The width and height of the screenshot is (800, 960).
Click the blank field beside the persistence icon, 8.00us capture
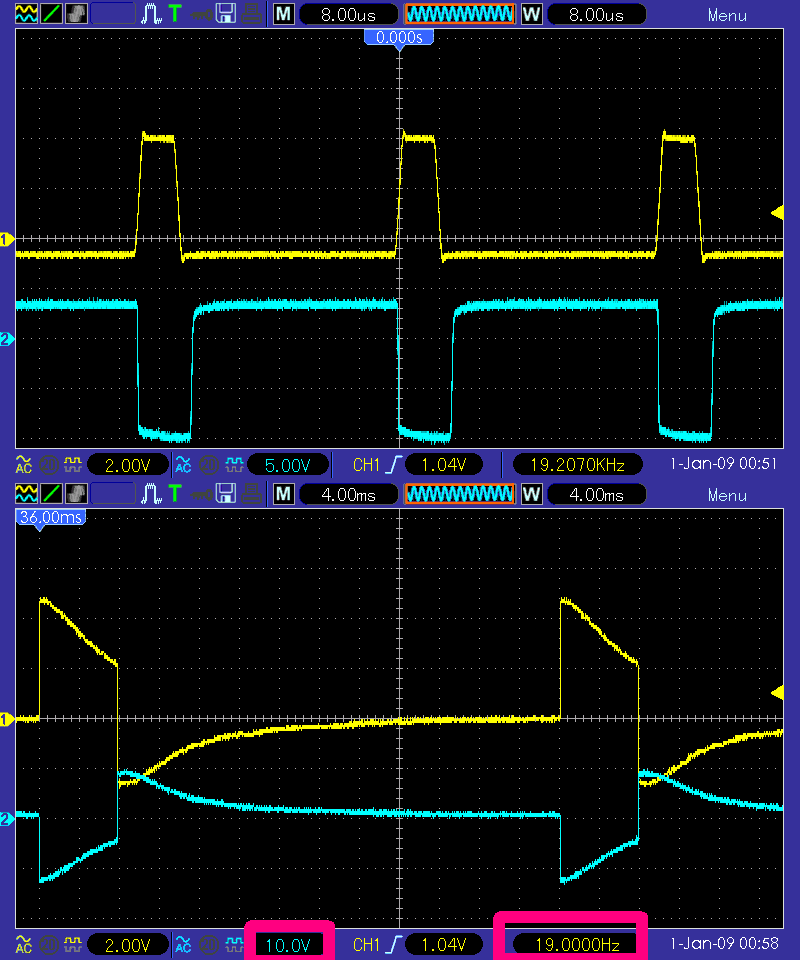tap(113, 13)
